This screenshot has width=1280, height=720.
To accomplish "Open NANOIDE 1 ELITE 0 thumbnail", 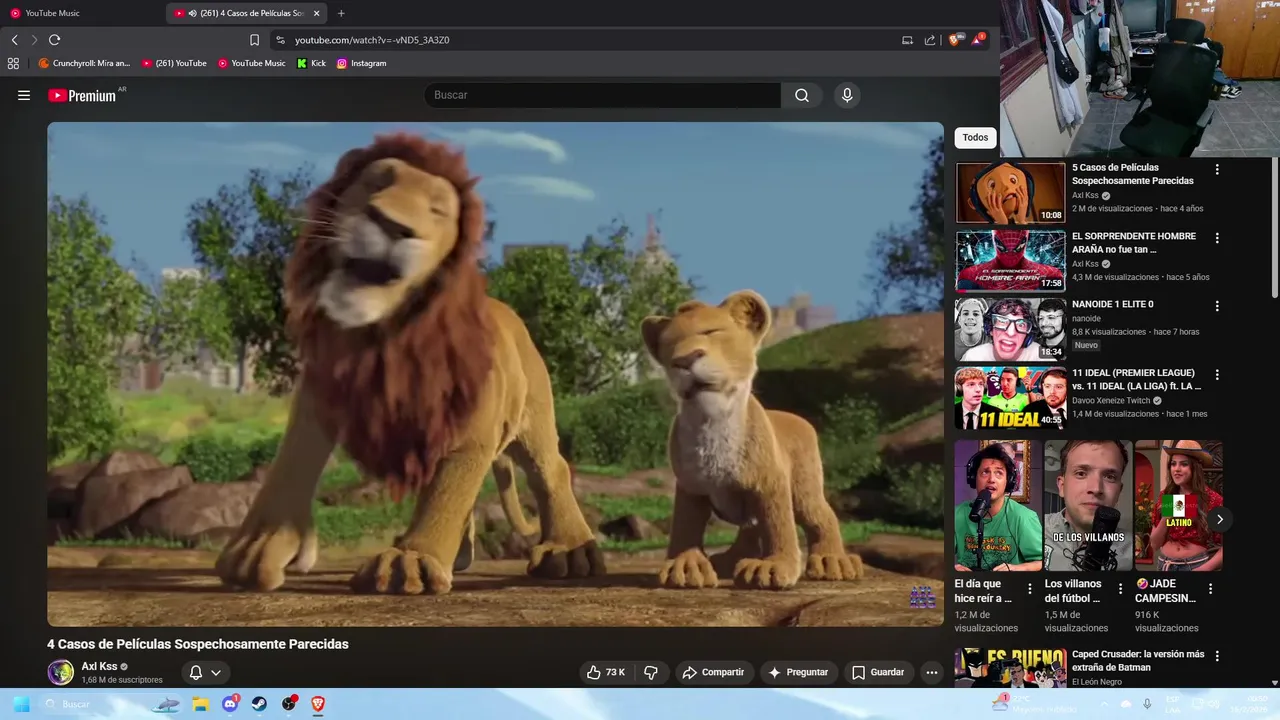I will tap(1010, 329).
